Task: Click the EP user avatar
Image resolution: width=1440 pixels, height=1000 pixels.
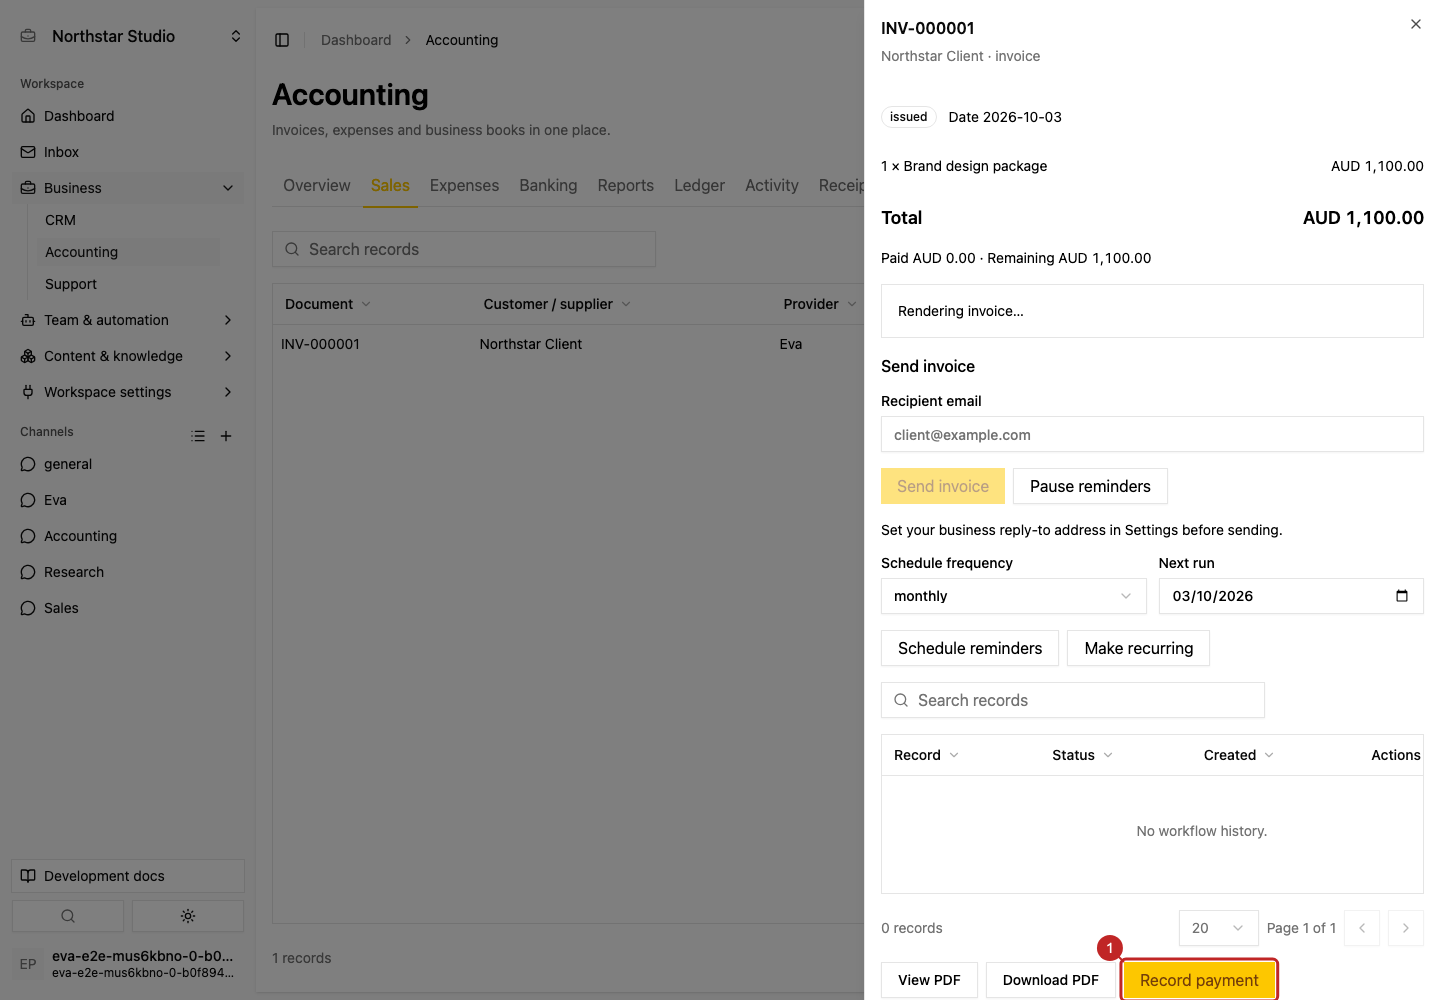Action: point(28,964)
